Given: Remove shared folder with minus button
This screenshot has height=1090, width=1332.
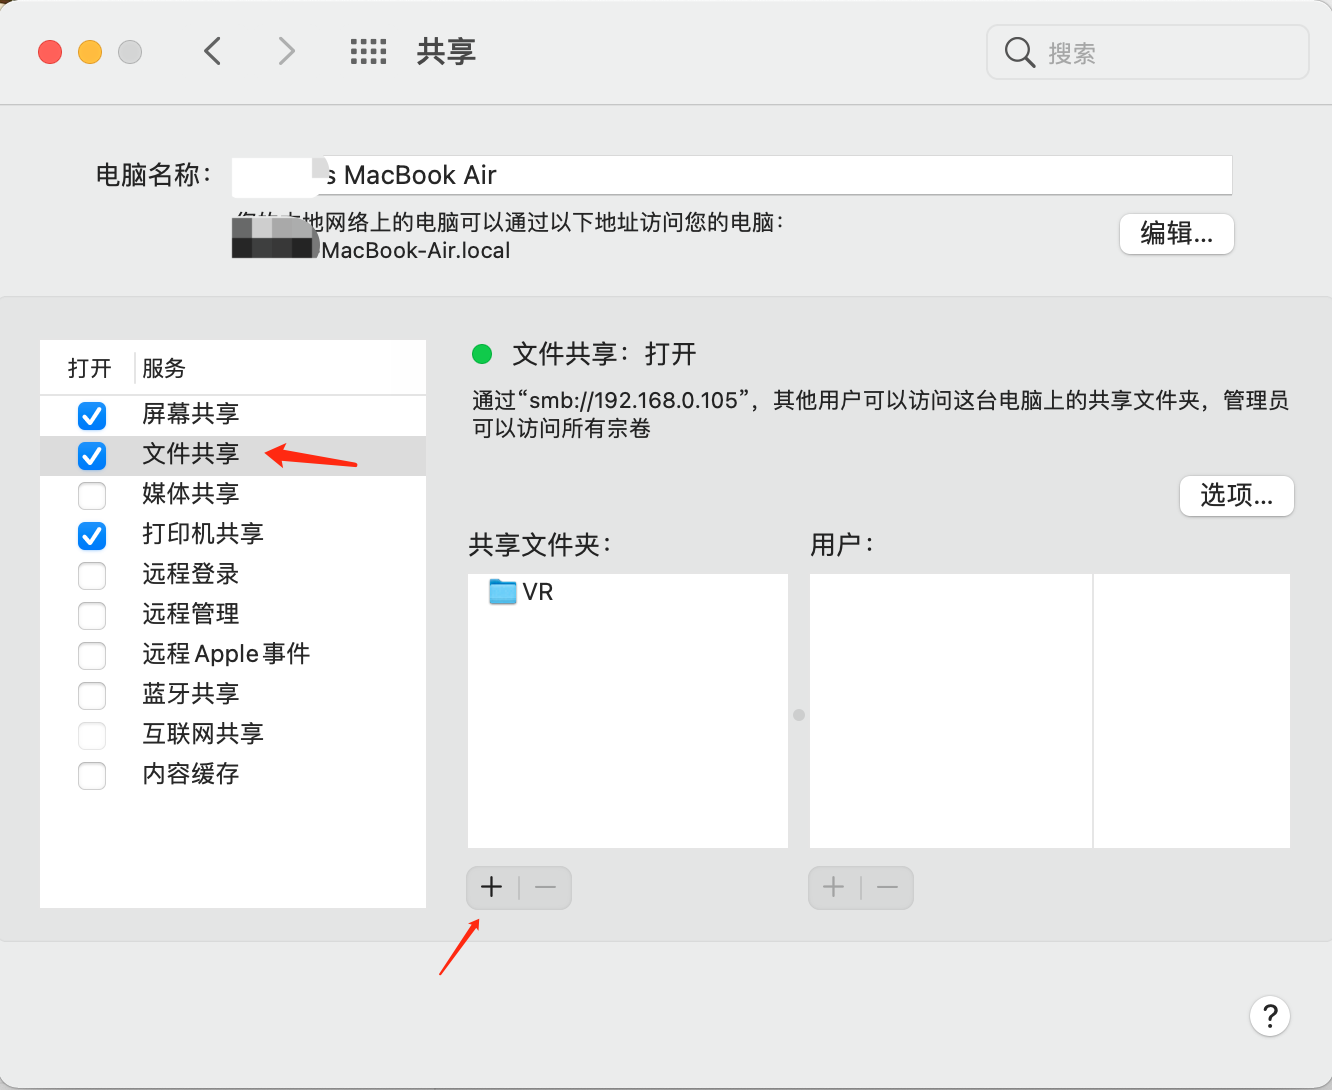Looking at the screenshot, I should pyautogui.click(x=545, y=887).
